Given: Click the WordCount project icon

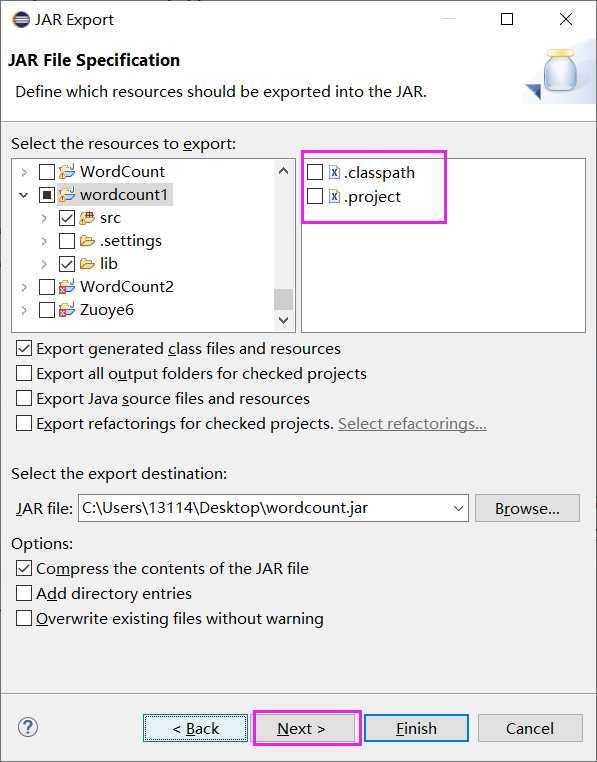Looking at the screenshot, I should [67, 172].
